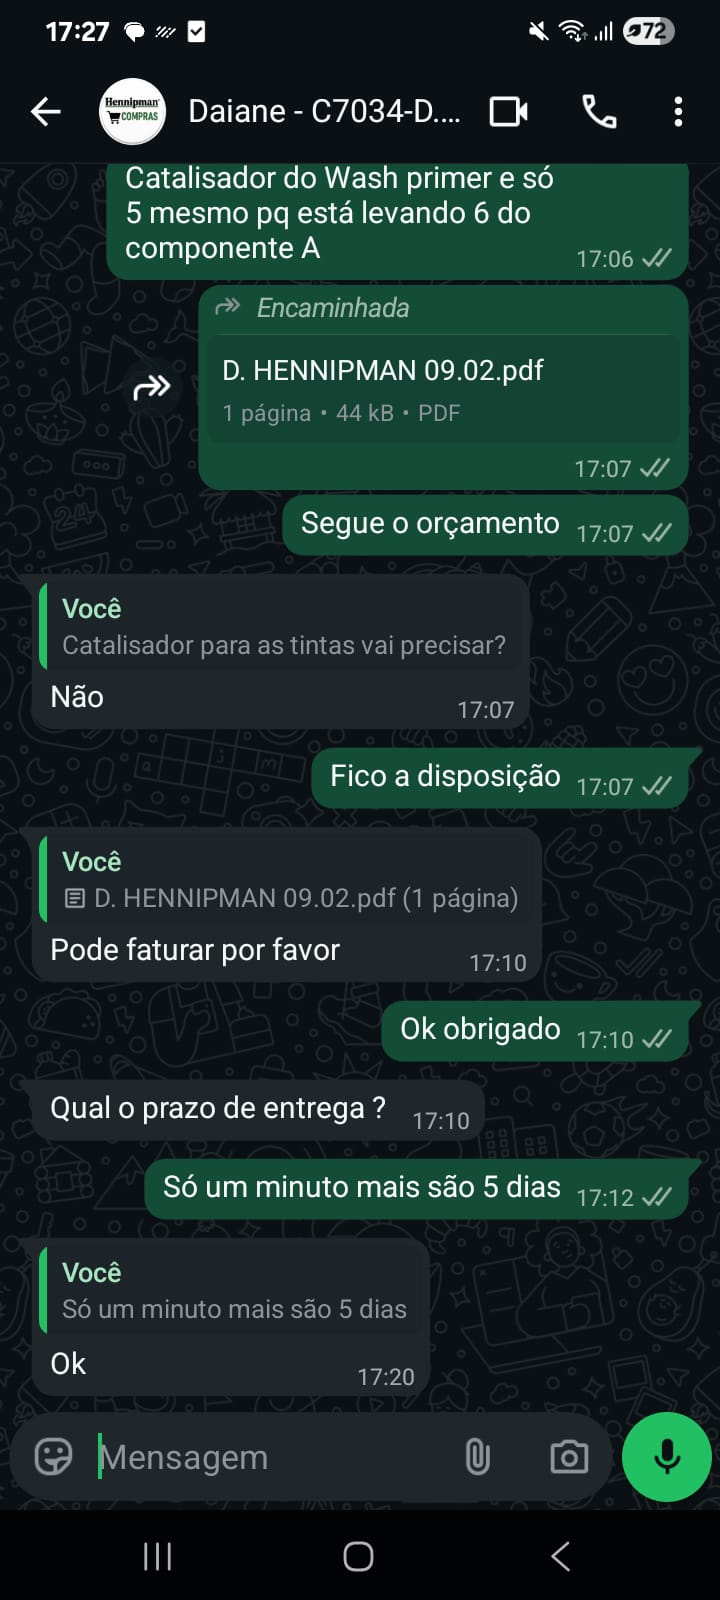Open the emoji sticker picker
The image size is (720, 1600).
click(x=53, y=1456)
